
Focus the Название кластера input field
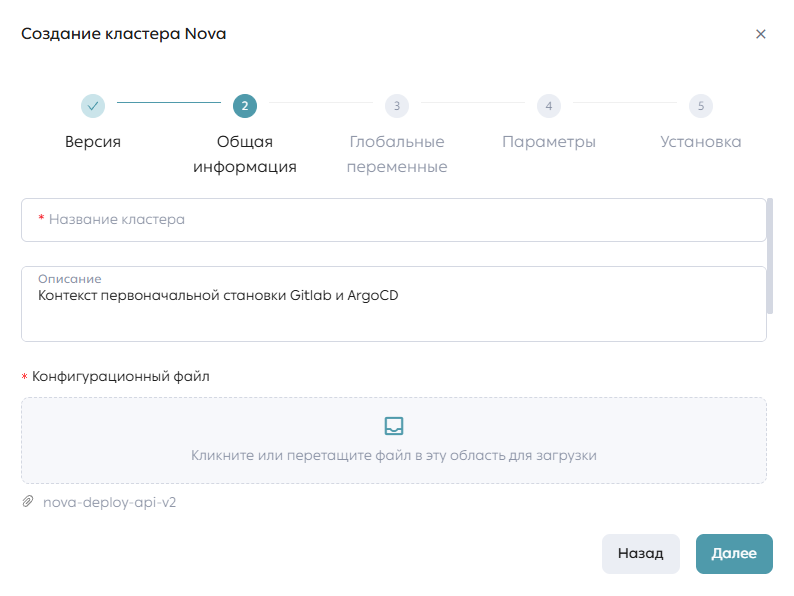point(393,220)
